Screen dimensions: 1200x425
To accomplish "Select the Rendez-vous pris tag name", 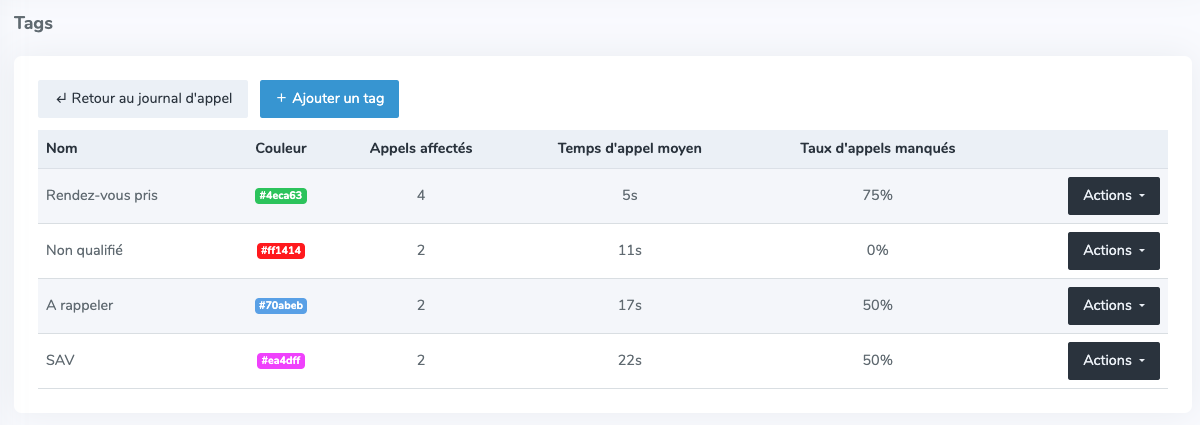I will [102, 196].
